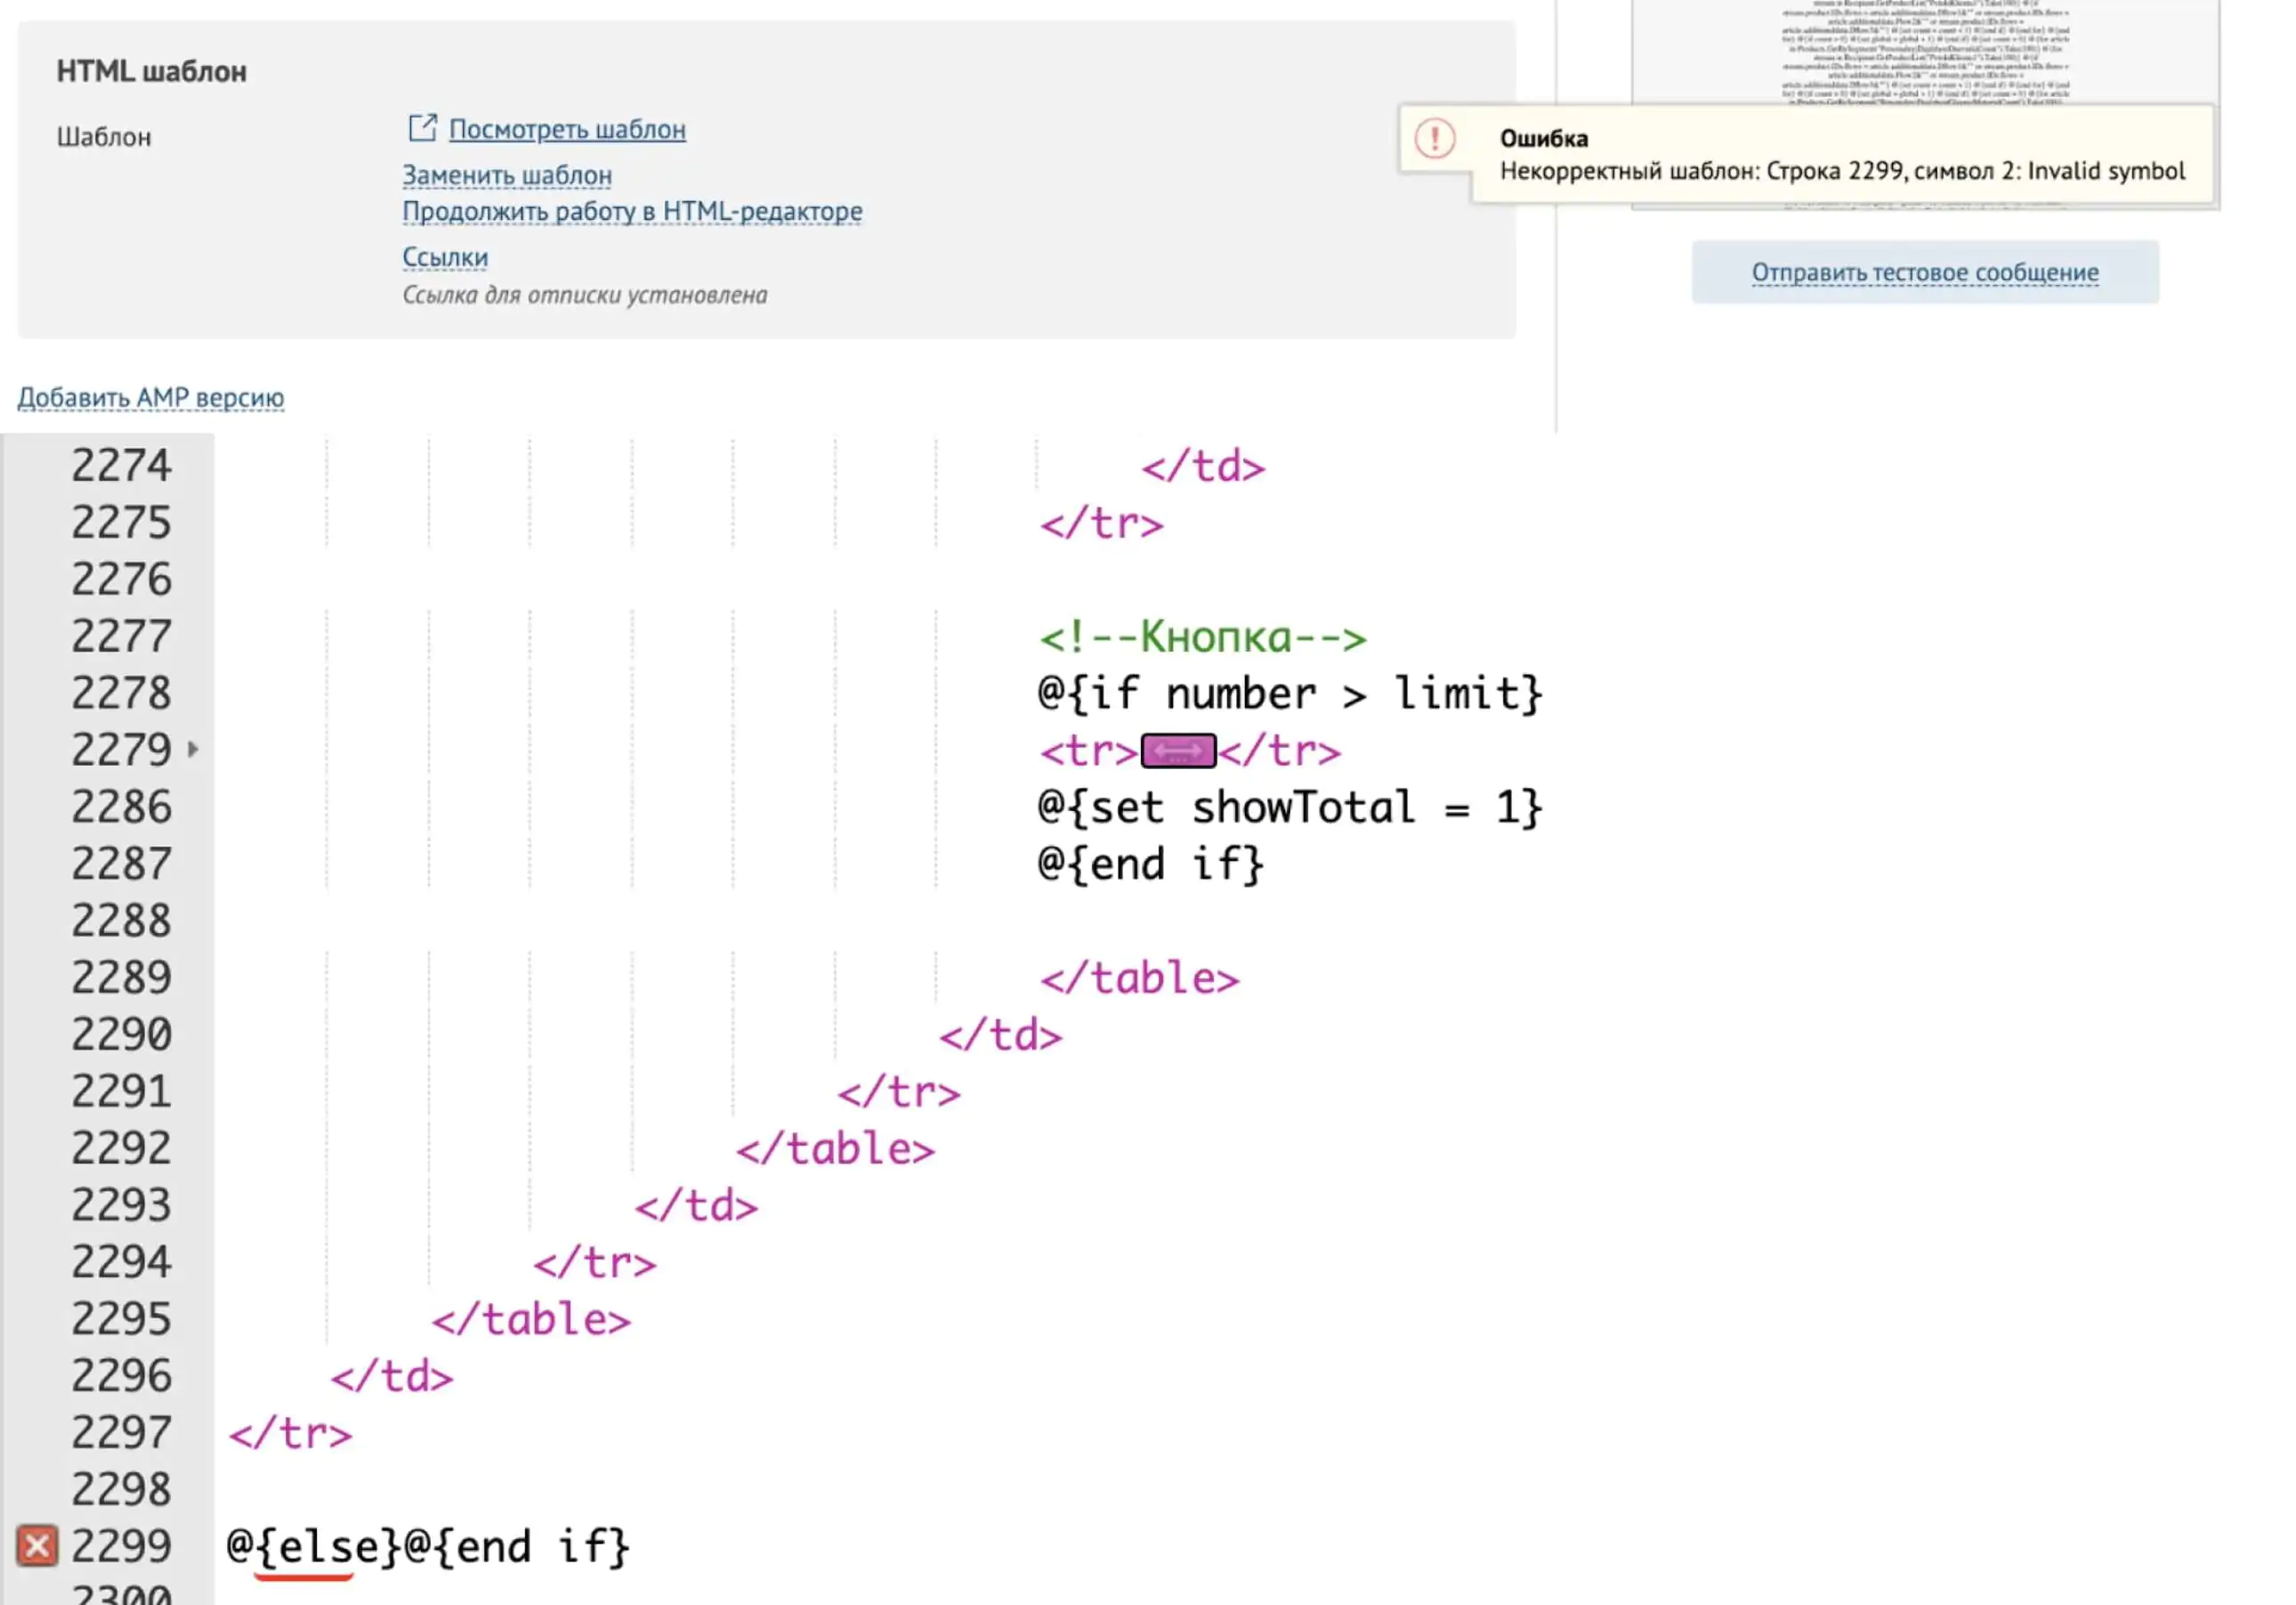Expand the folded code arrow at line 2279

tap(193, 749)
